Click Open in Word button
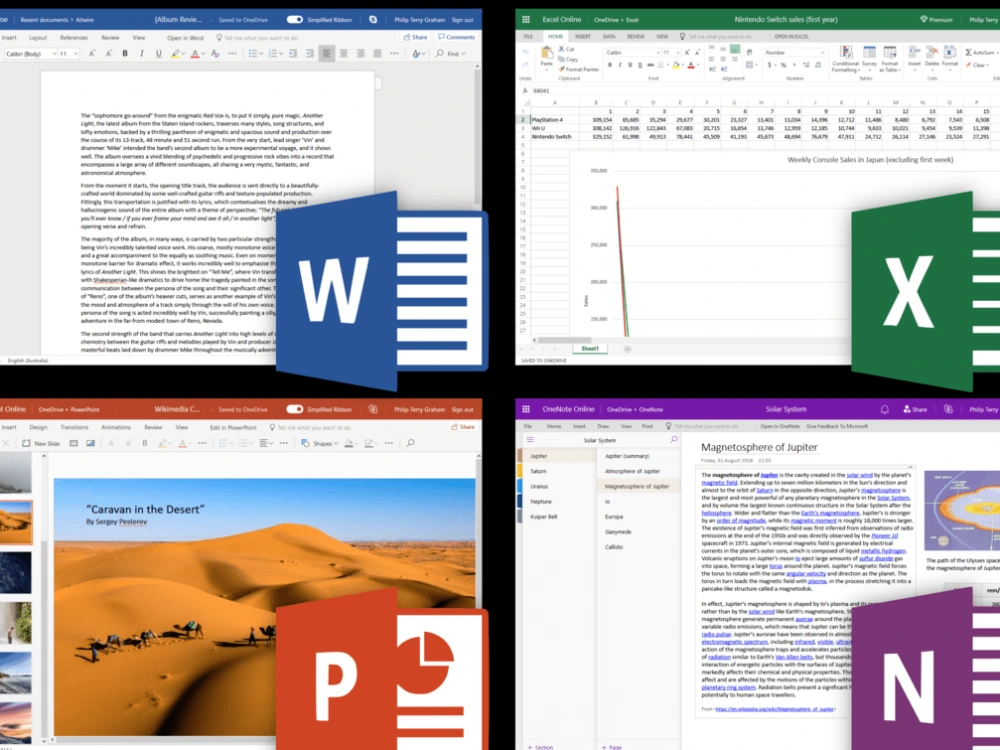This screenshot has width=1000, height=750. [185, 38]
